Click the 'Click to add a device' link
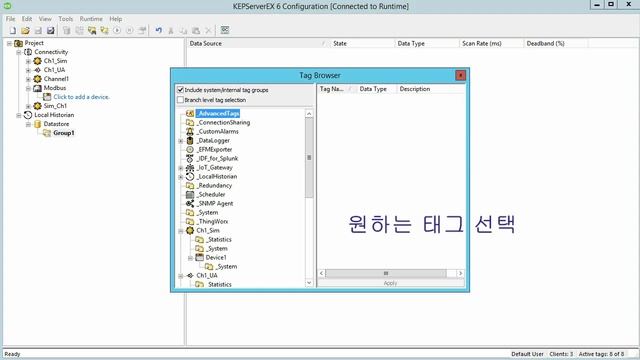The image size is (640, 360). pyautogui.click(x=82, y=97)
